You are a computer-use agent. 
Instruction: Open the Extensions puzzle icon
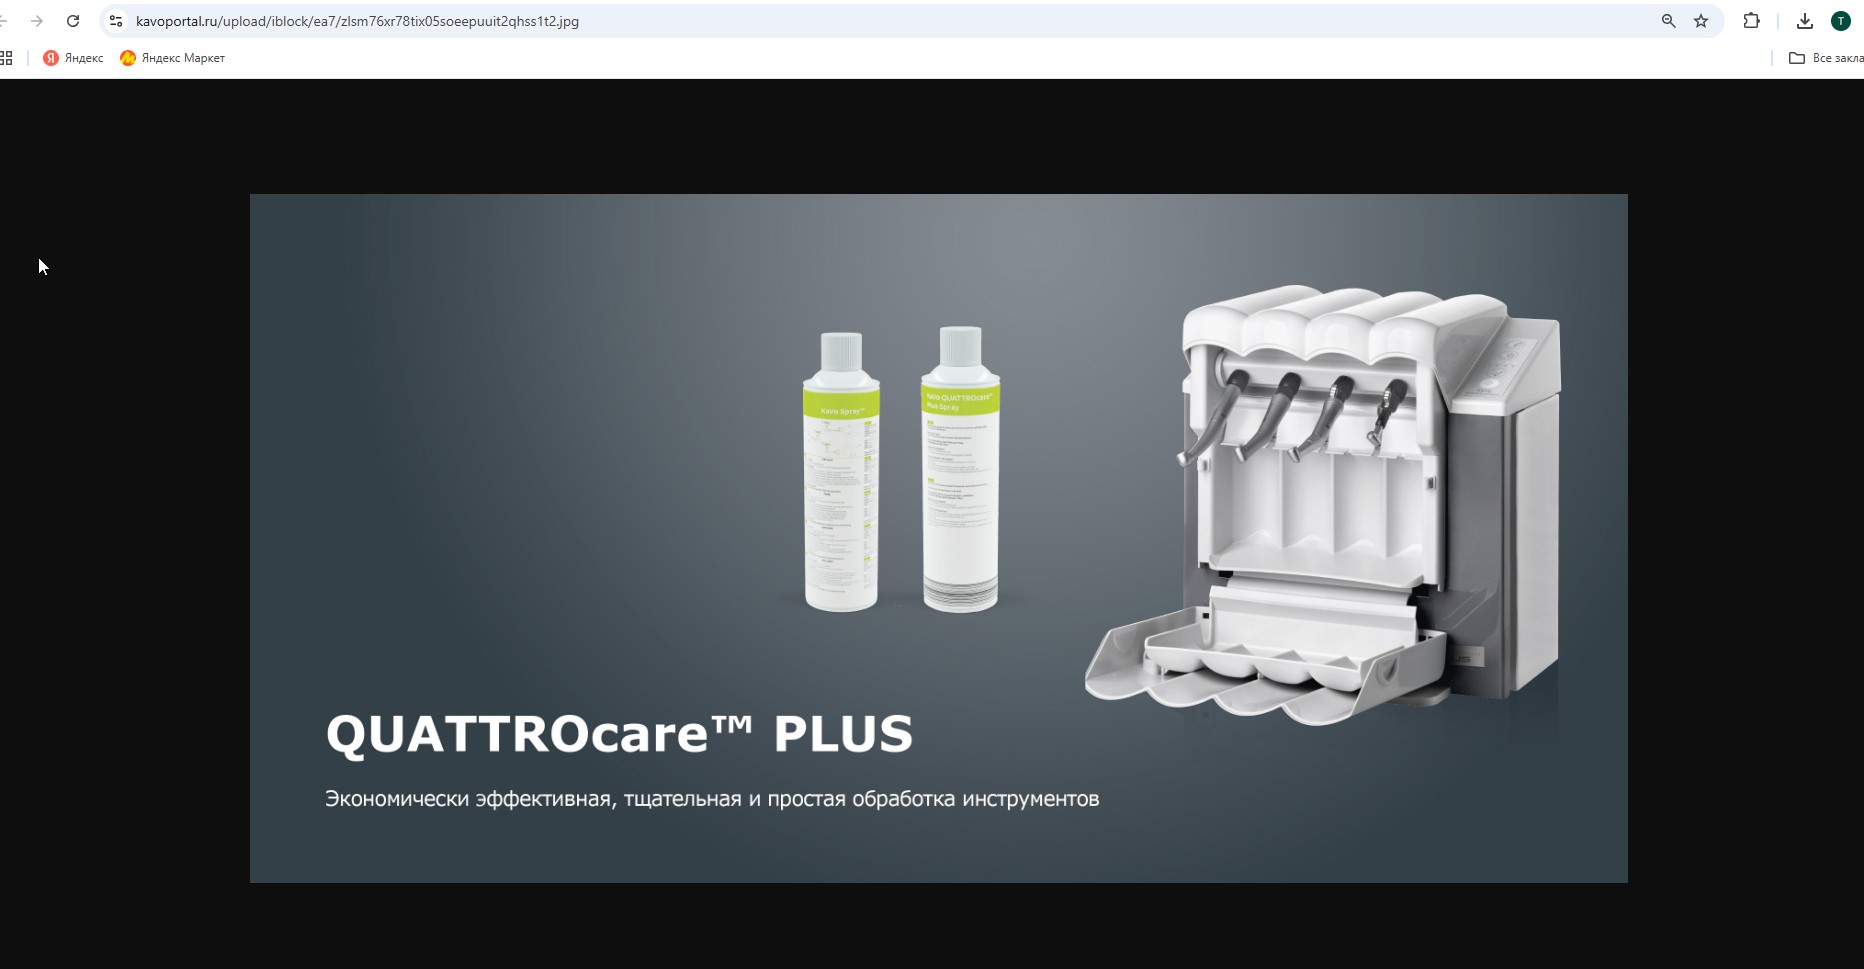click(1751, 21)
